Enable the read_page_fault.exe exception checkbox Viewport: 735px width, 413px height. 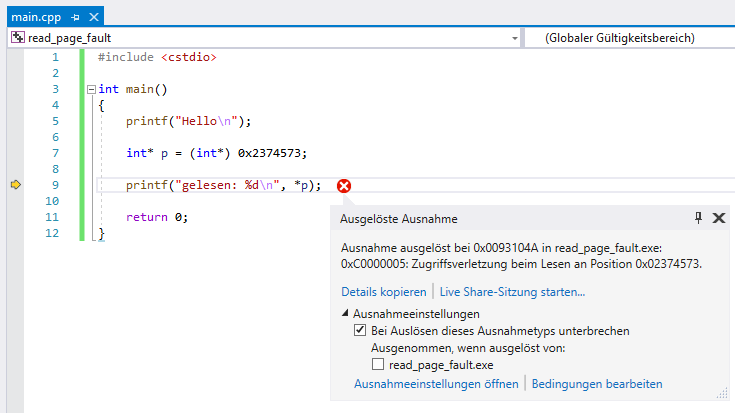click(x=378, y=365)
